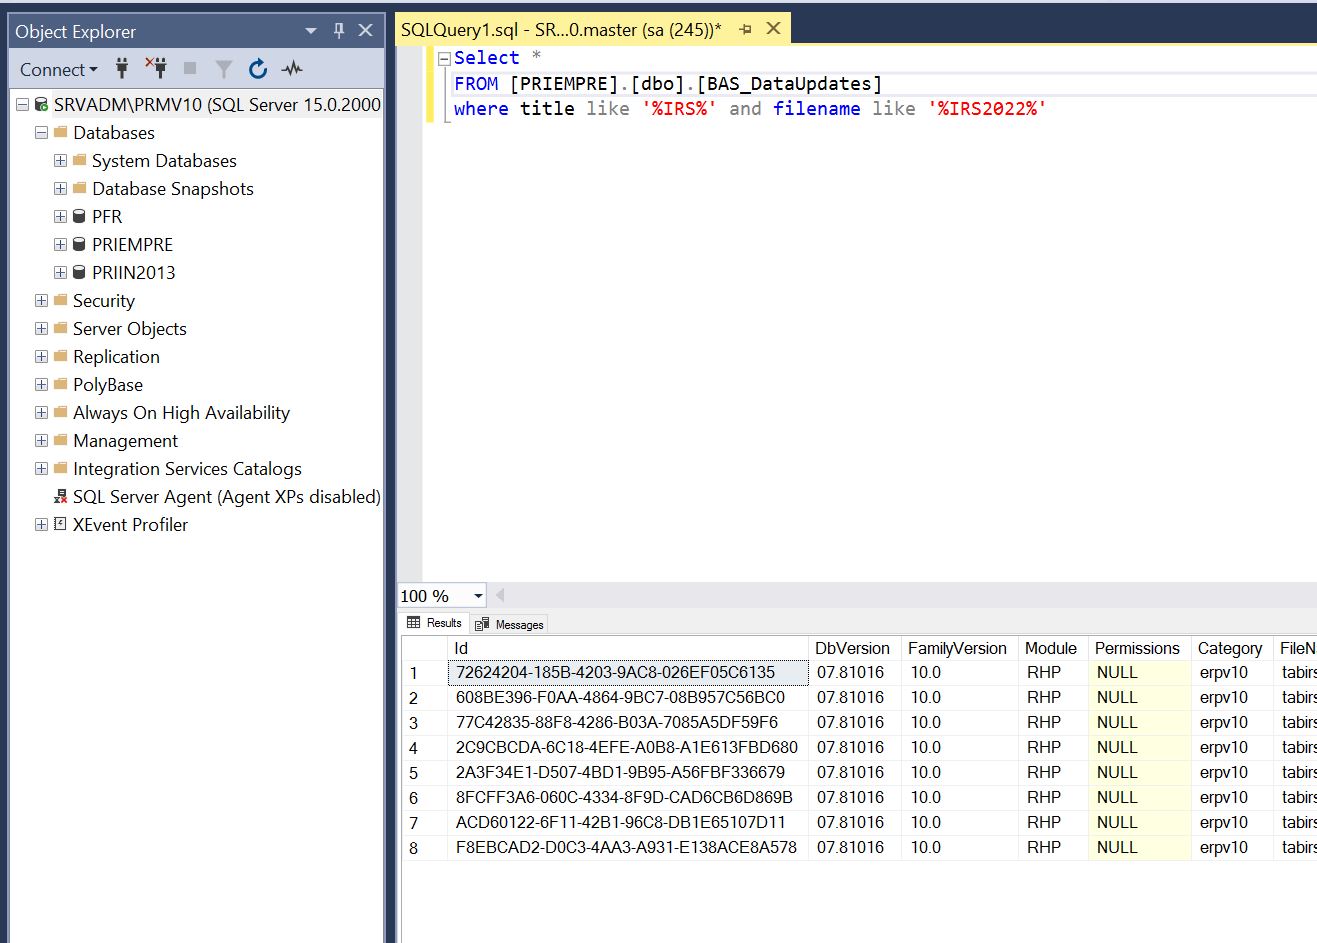
Task: Refresh the Object Explorer tree
Action: [x=258, y=69]
